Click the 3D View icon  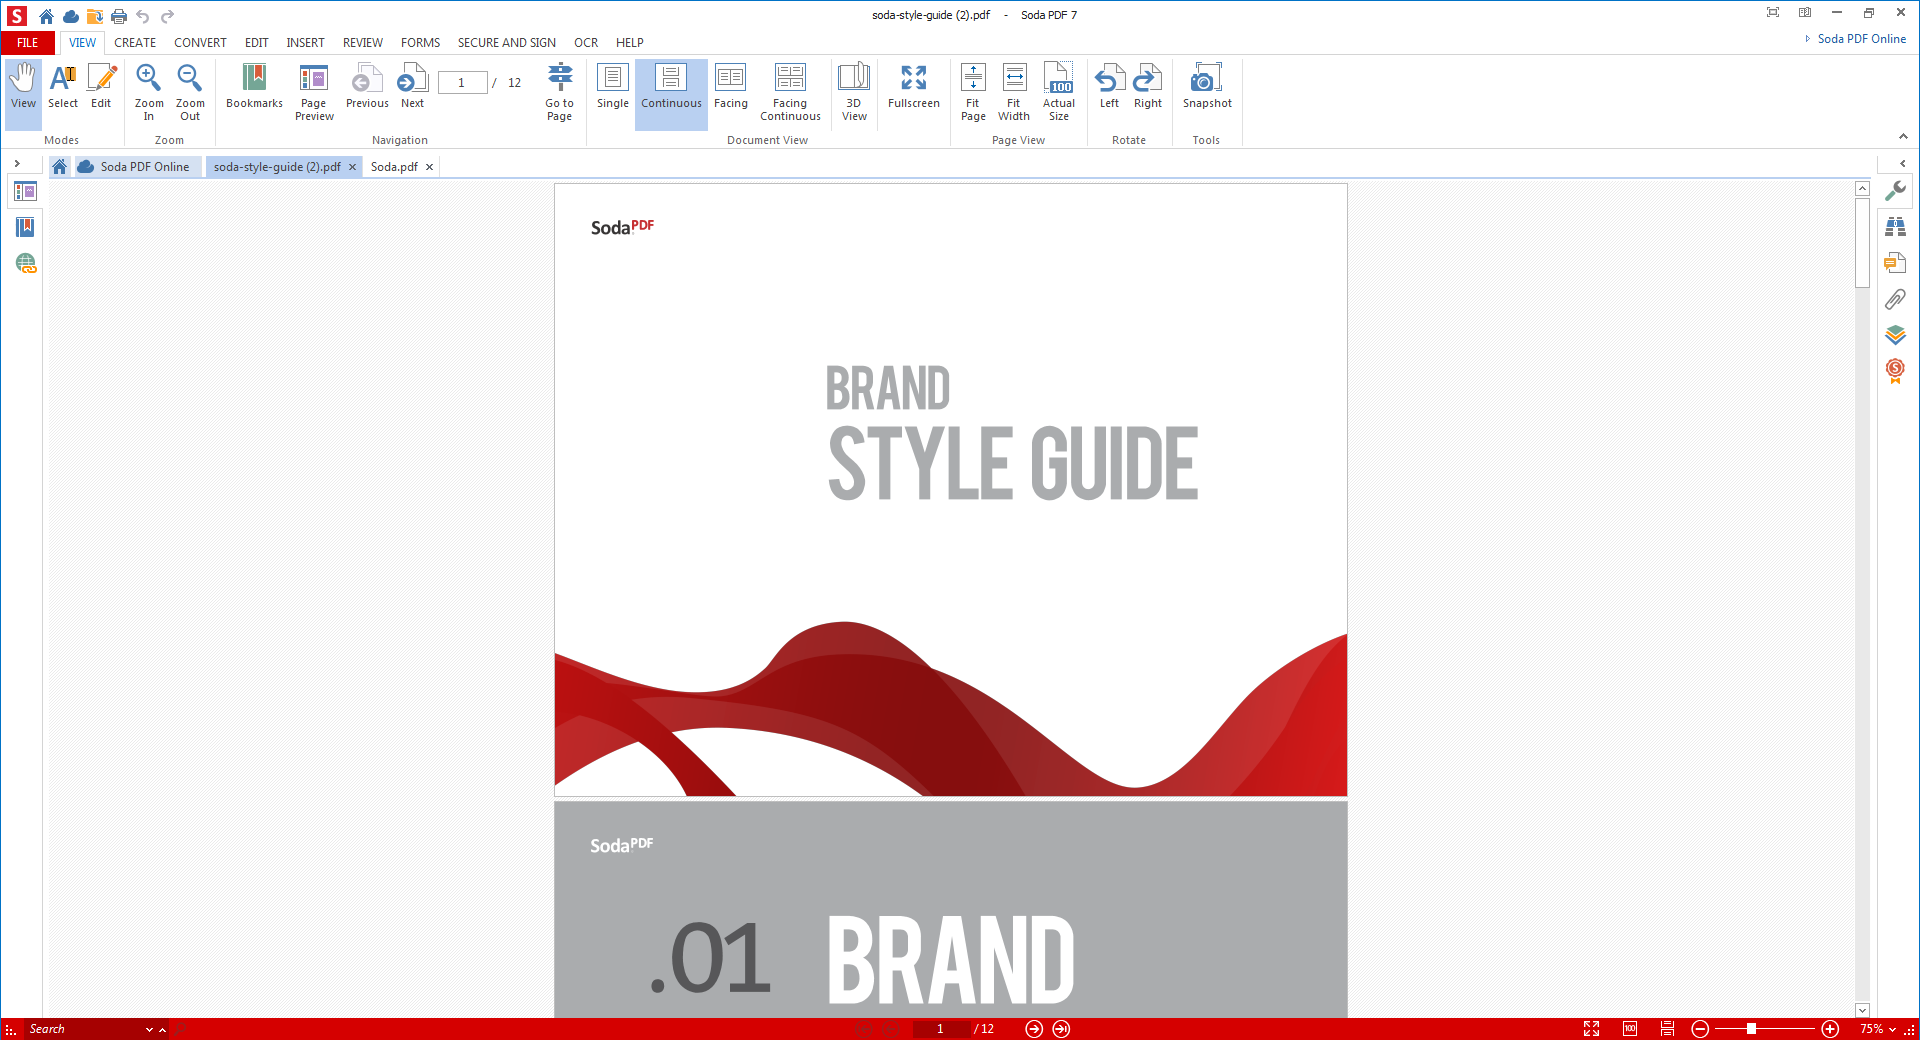(854, 91)
